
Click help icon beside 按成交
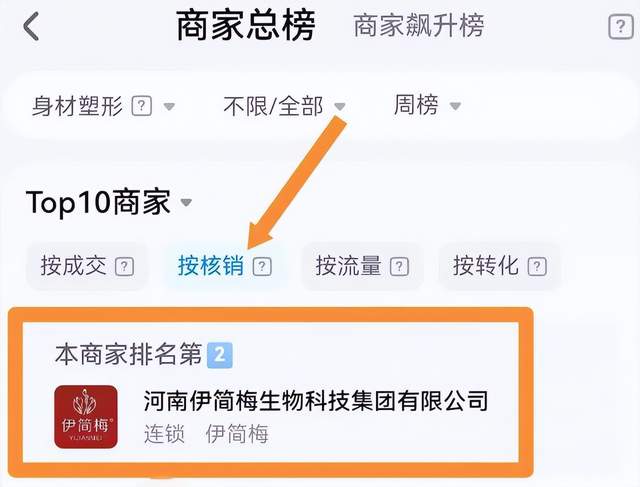click(124, 267)
